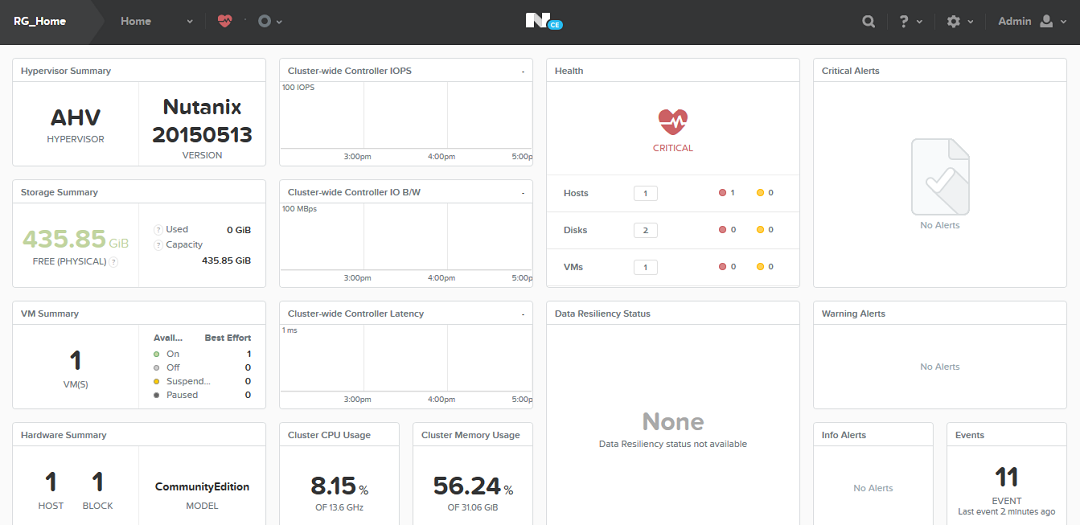The height and width of the screenshot is (525, 1080).
Task: Click the 8.15% Cluster CPU Usage value
Action: point(339,486)
